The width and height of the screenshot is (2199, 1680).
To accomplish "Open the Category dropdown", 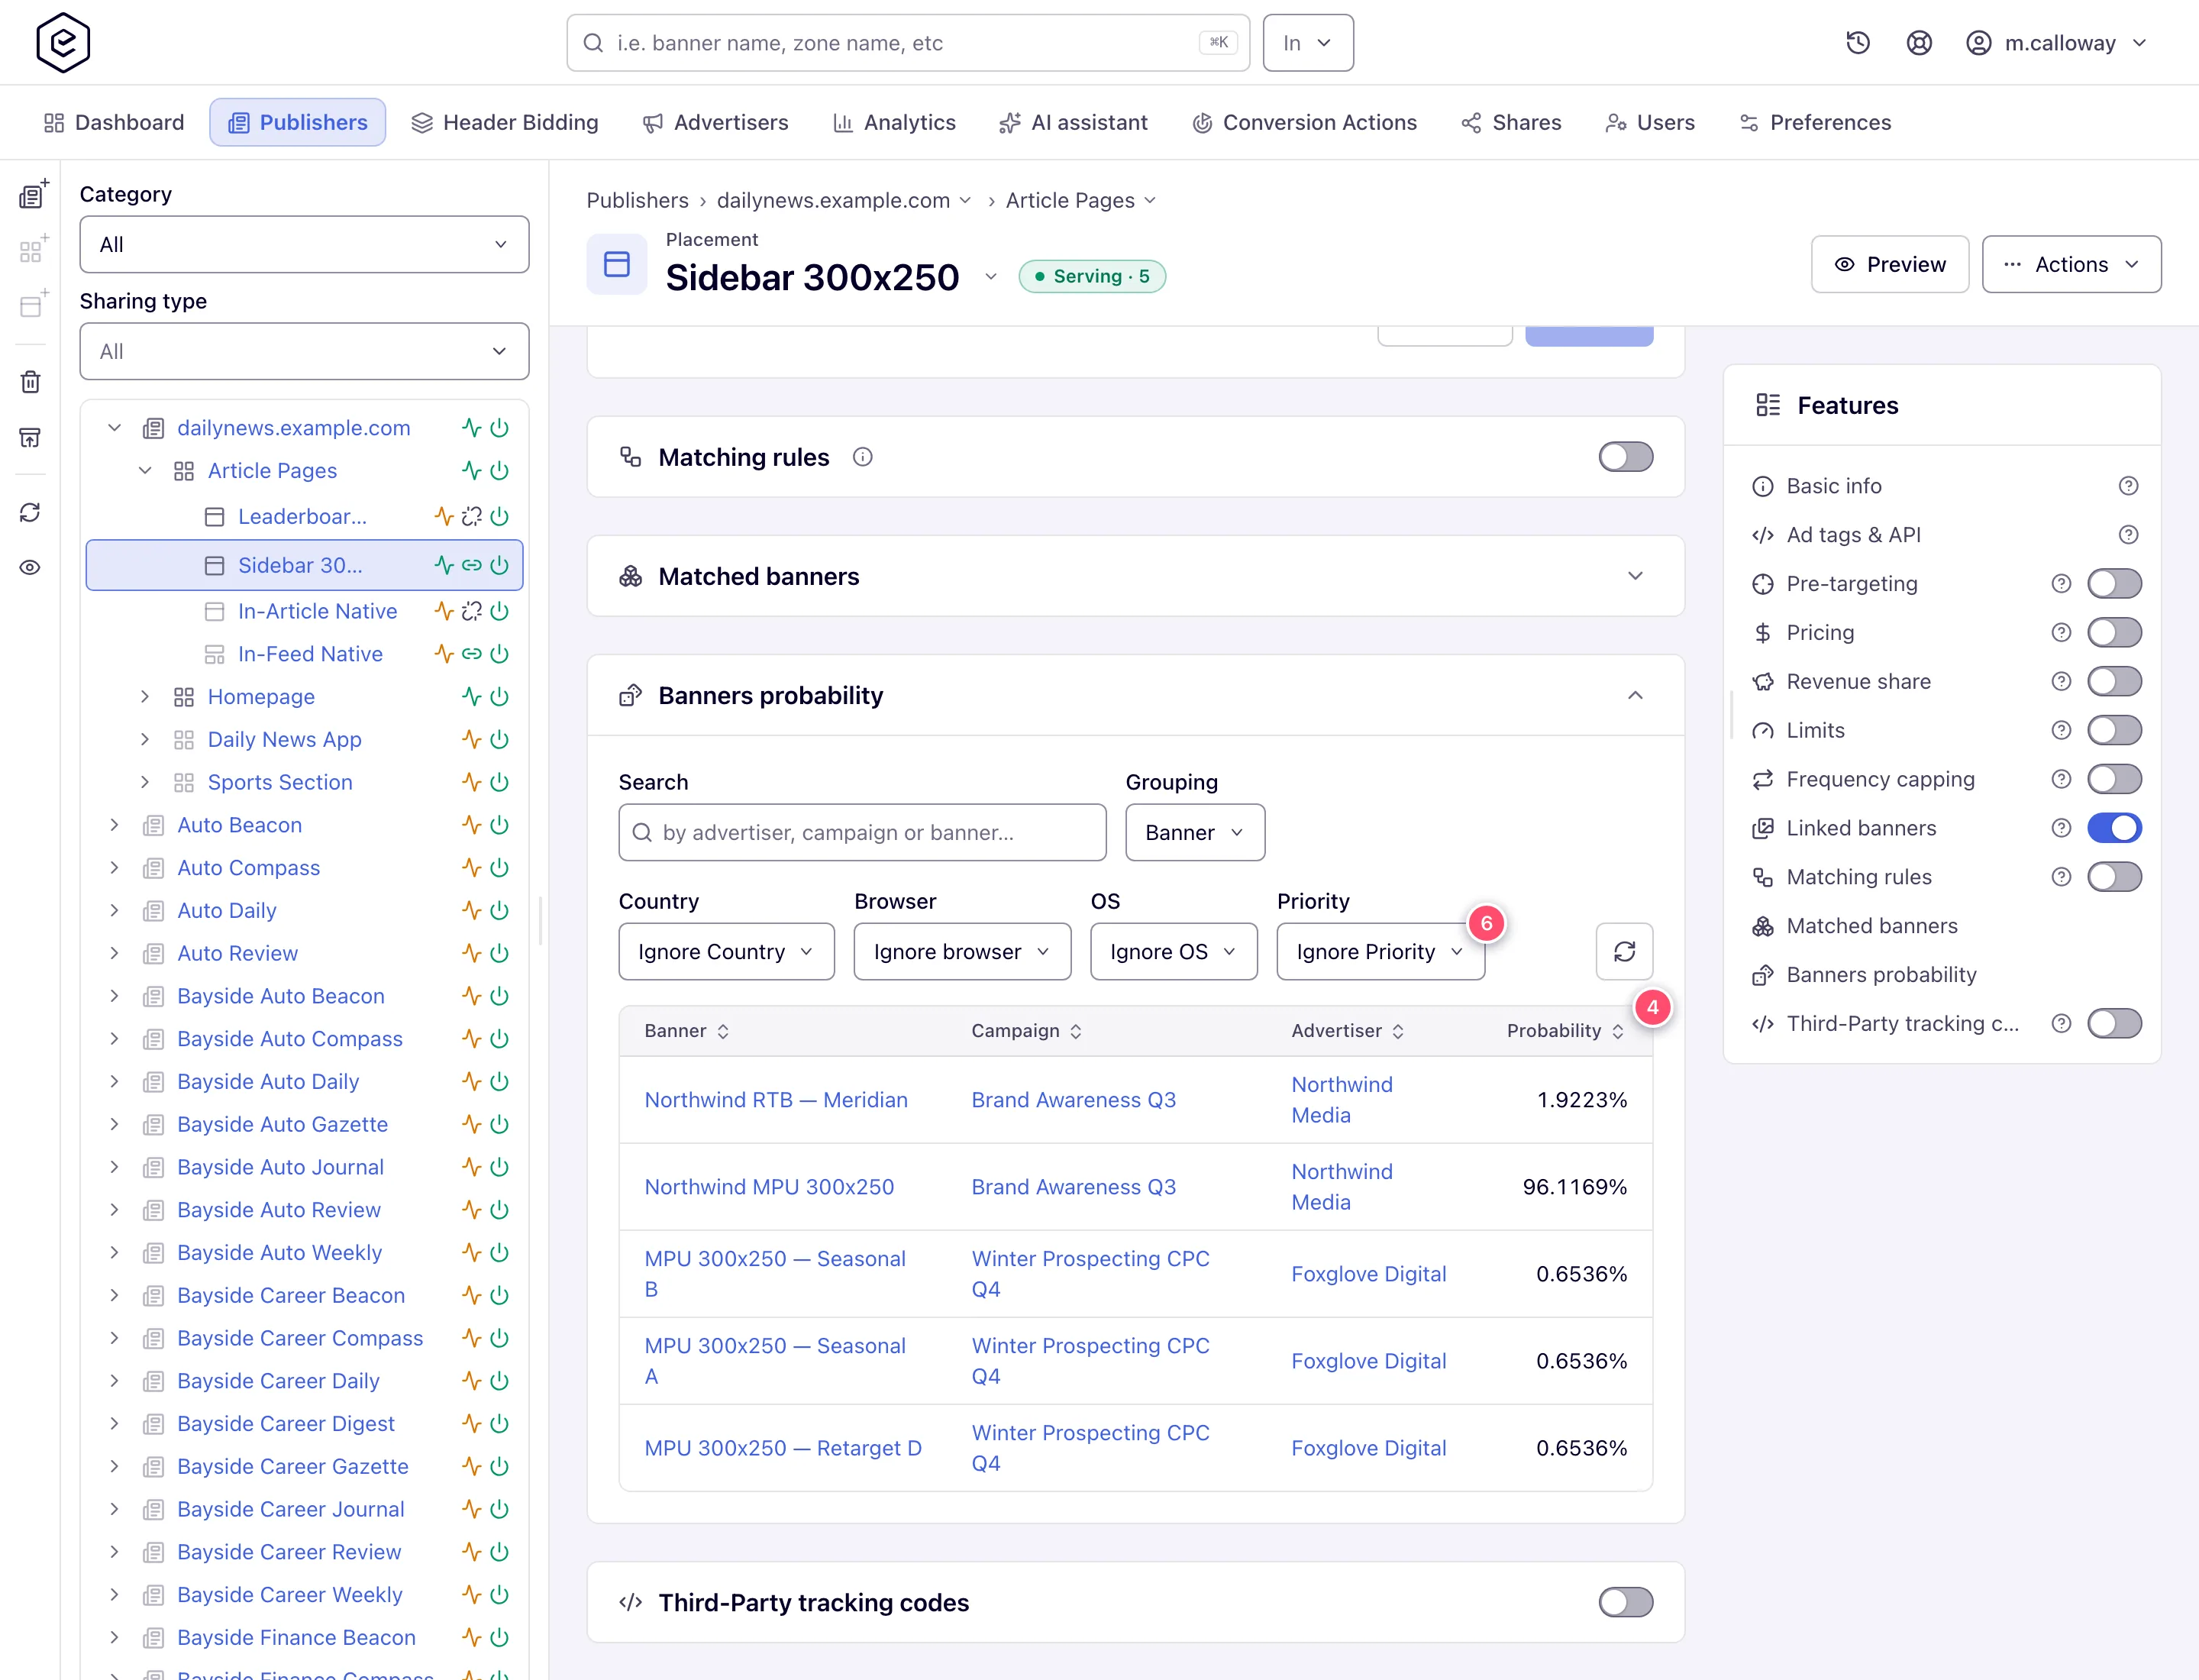I will [304, 244].
